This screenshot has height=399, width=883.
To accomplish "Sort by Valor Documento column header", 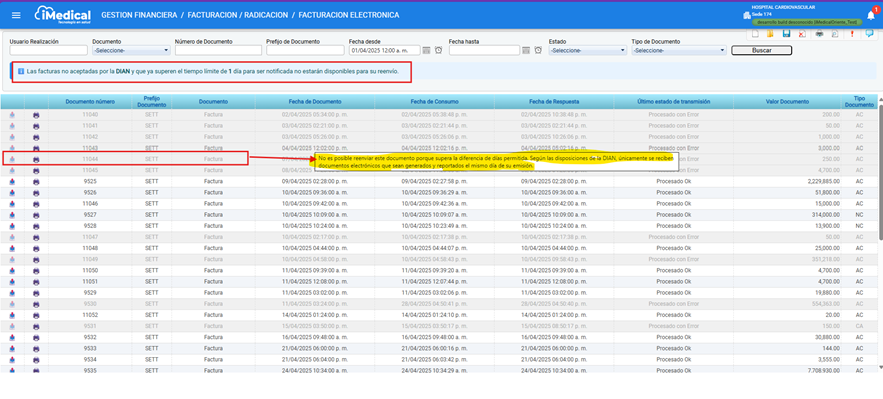I will (x=787, y=102).
